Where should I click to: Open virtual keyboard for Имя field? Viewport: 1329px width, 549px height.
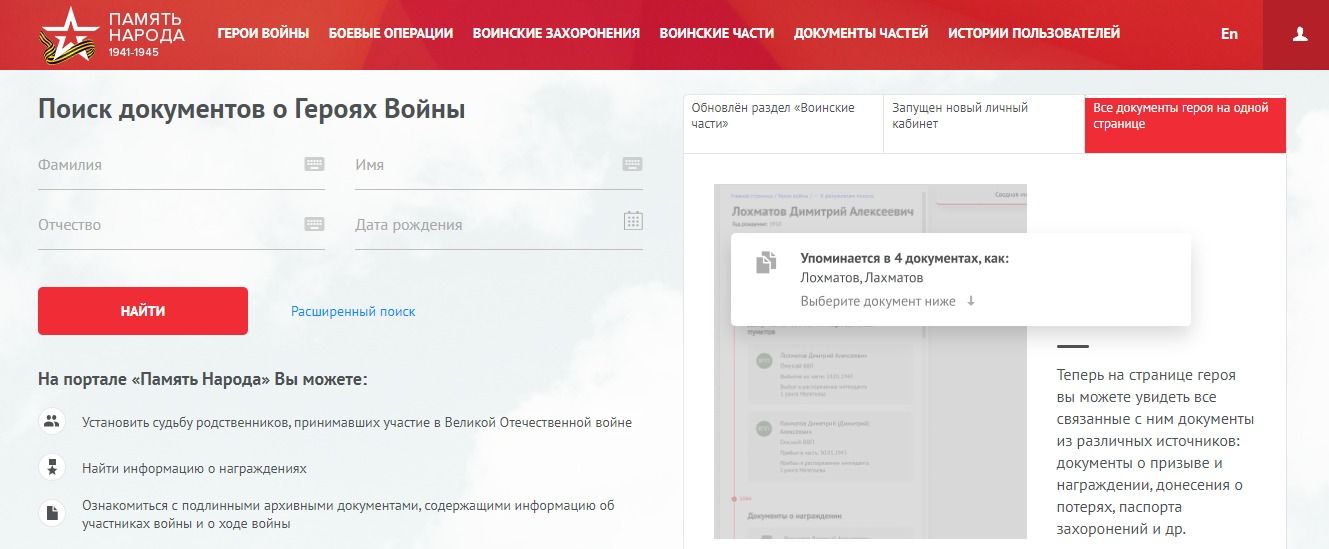click(x=631, y=164)
